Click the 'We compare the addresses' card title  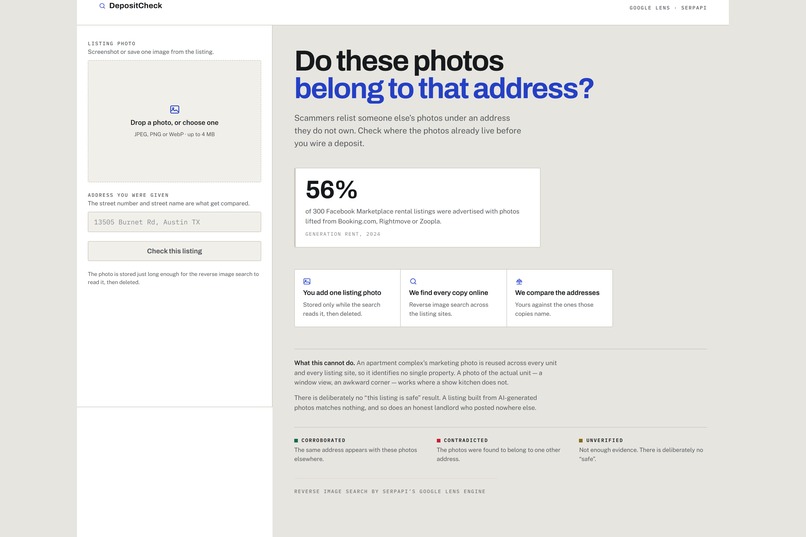click(x=557, y=292)
